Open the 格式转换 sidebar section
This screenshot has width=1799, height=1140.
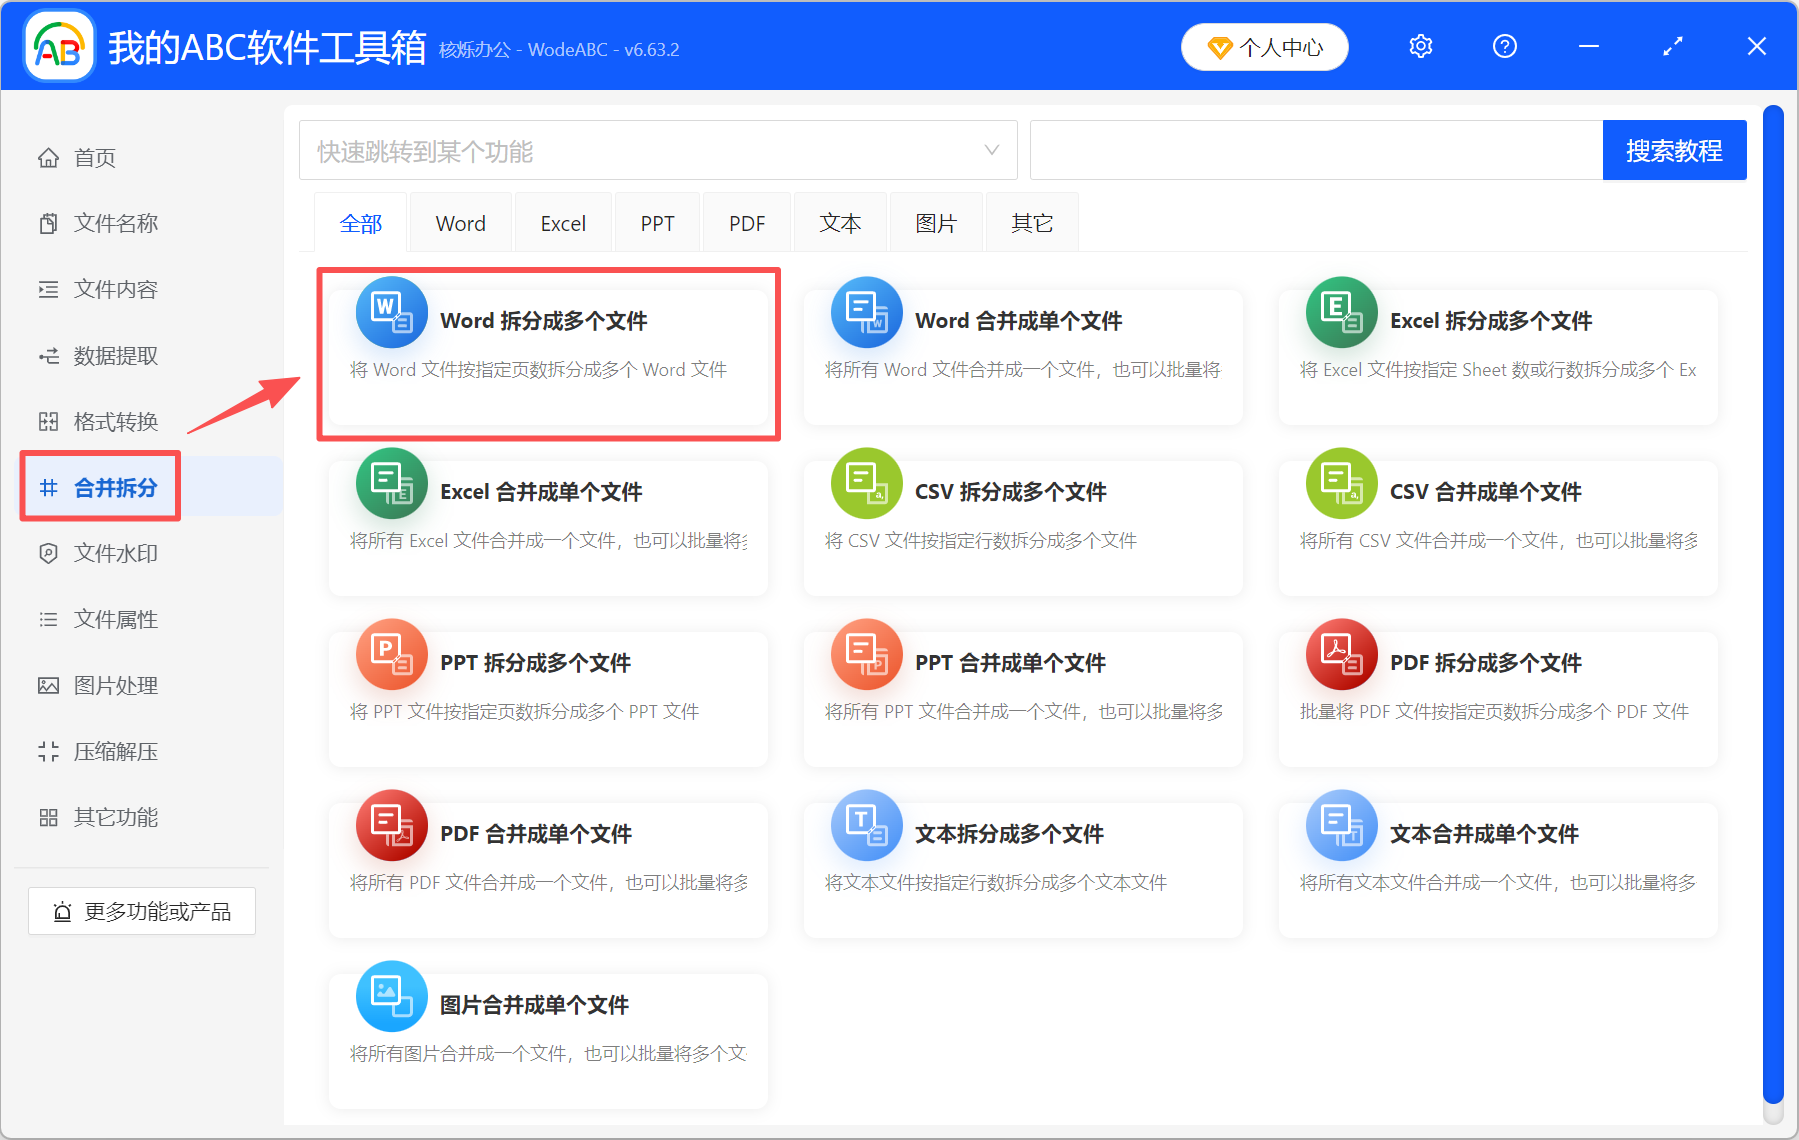[114, 420]
